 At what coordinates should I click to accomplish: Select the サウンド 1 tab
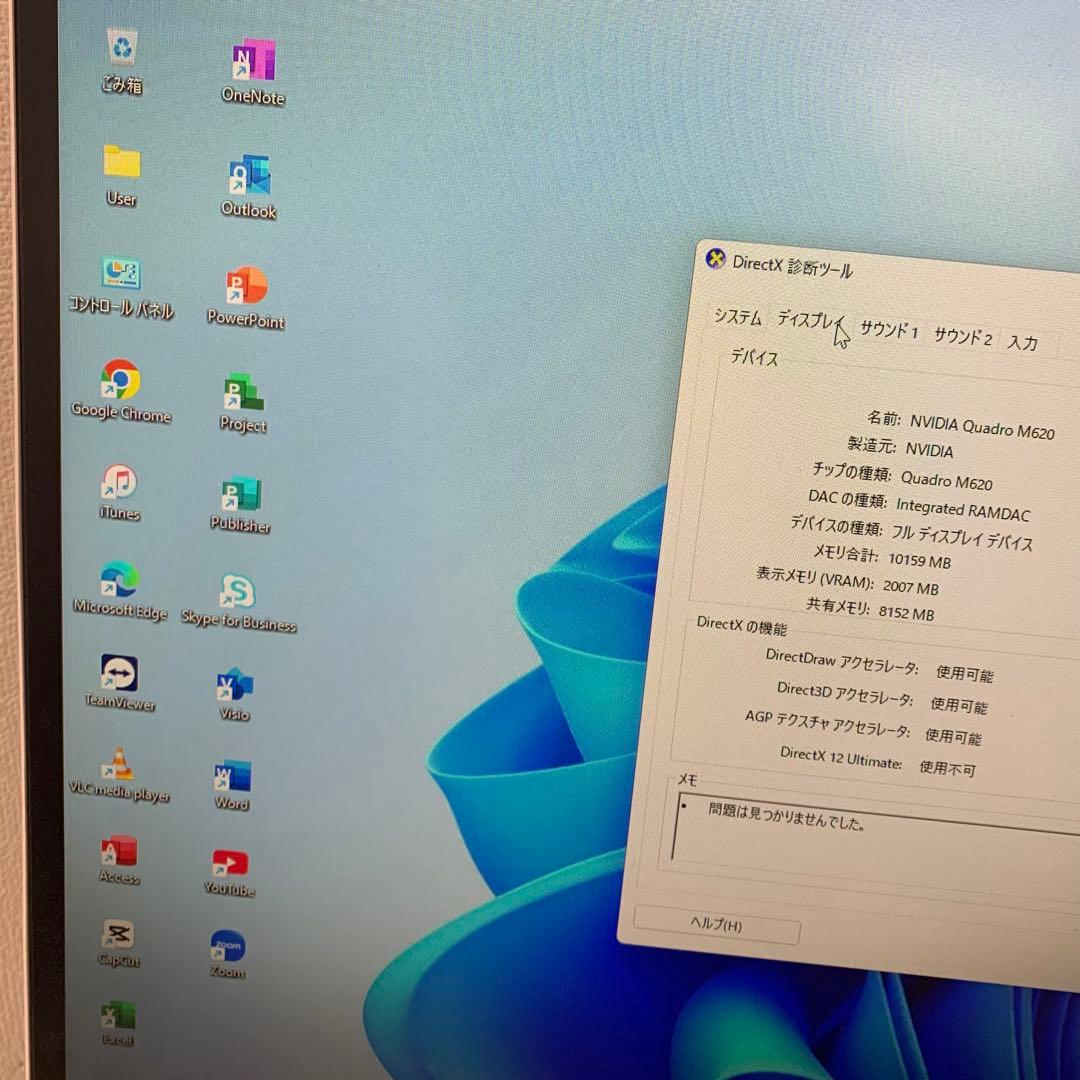[886, 332]
